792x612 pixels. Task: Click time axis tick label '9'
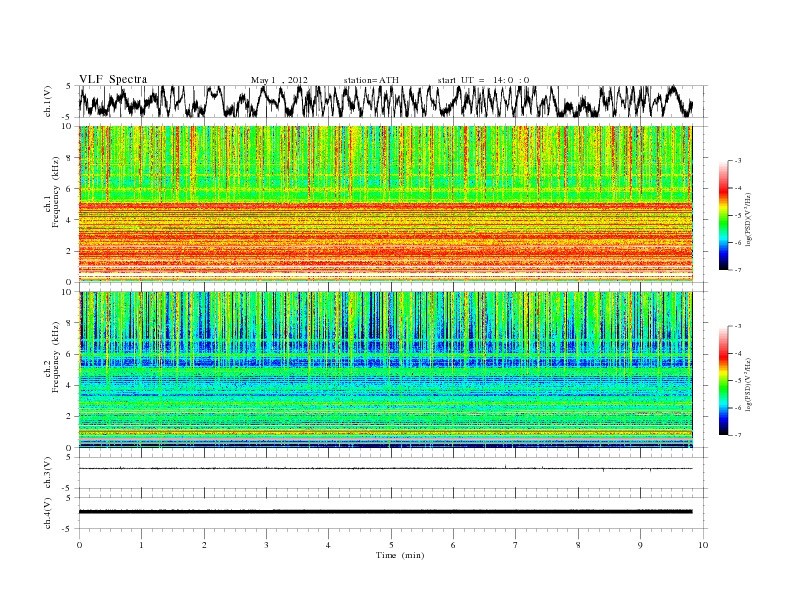coord(640,545)
